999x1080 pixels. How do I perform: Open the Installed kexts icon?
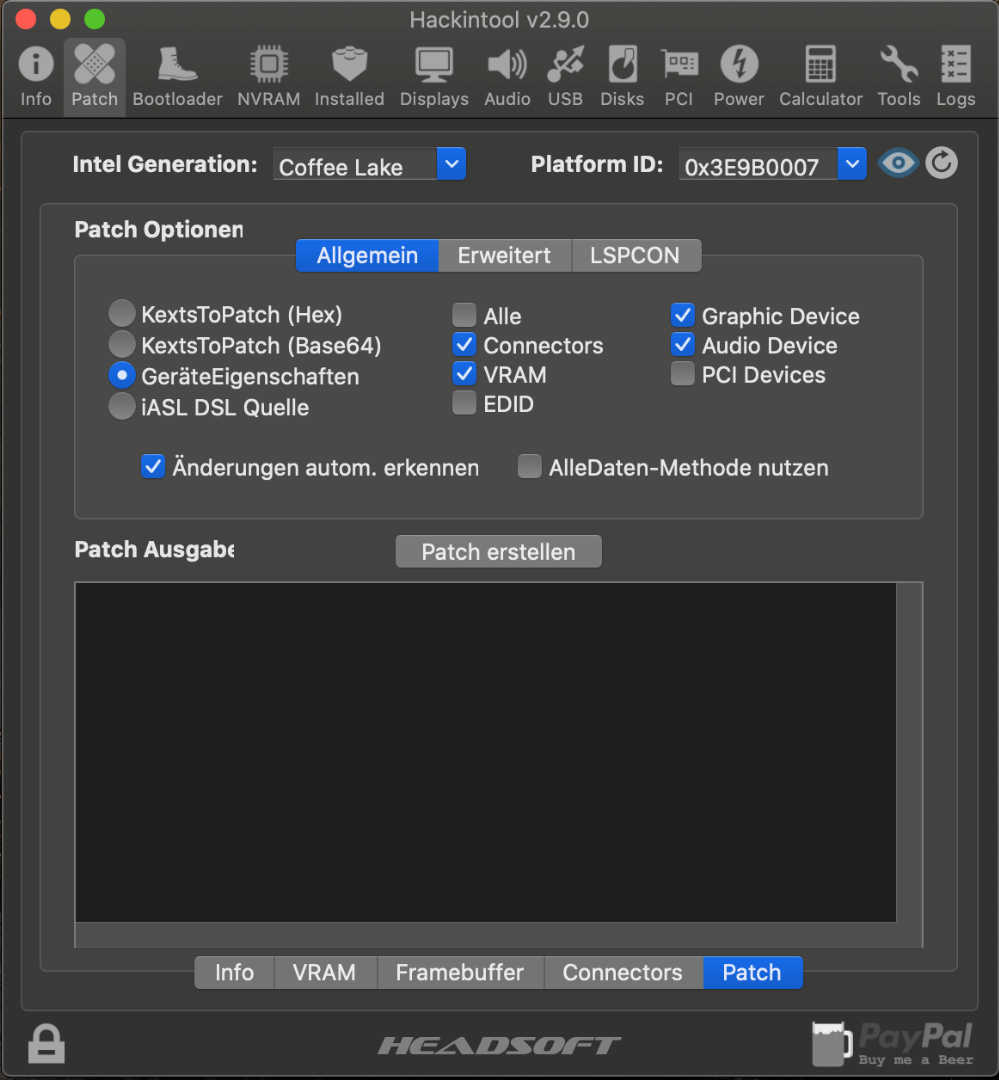[349, 76]
